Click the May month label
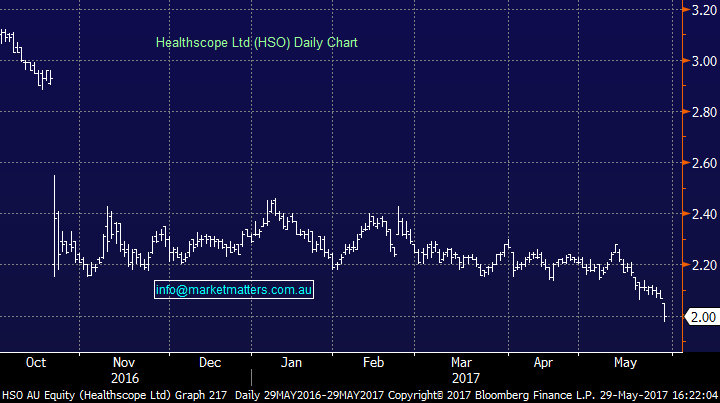 625,363
